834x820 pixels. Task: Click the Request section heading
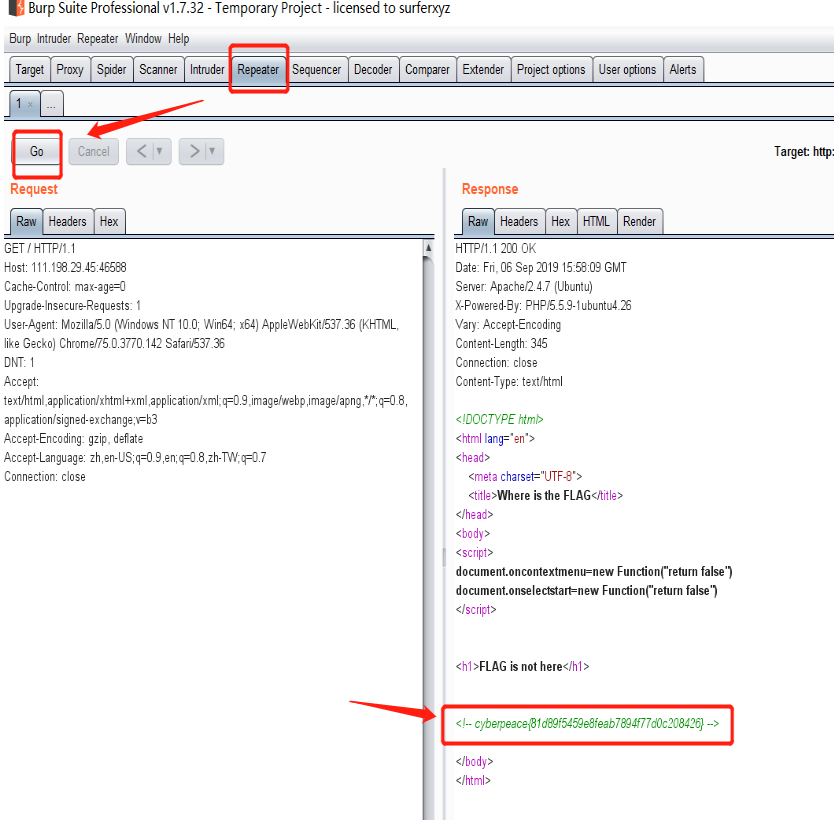click(34, 189)
